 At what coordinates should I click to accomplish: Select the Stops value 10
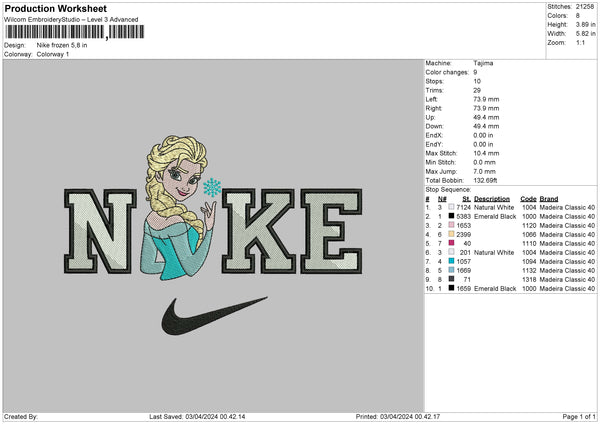[x=477, y=81]
